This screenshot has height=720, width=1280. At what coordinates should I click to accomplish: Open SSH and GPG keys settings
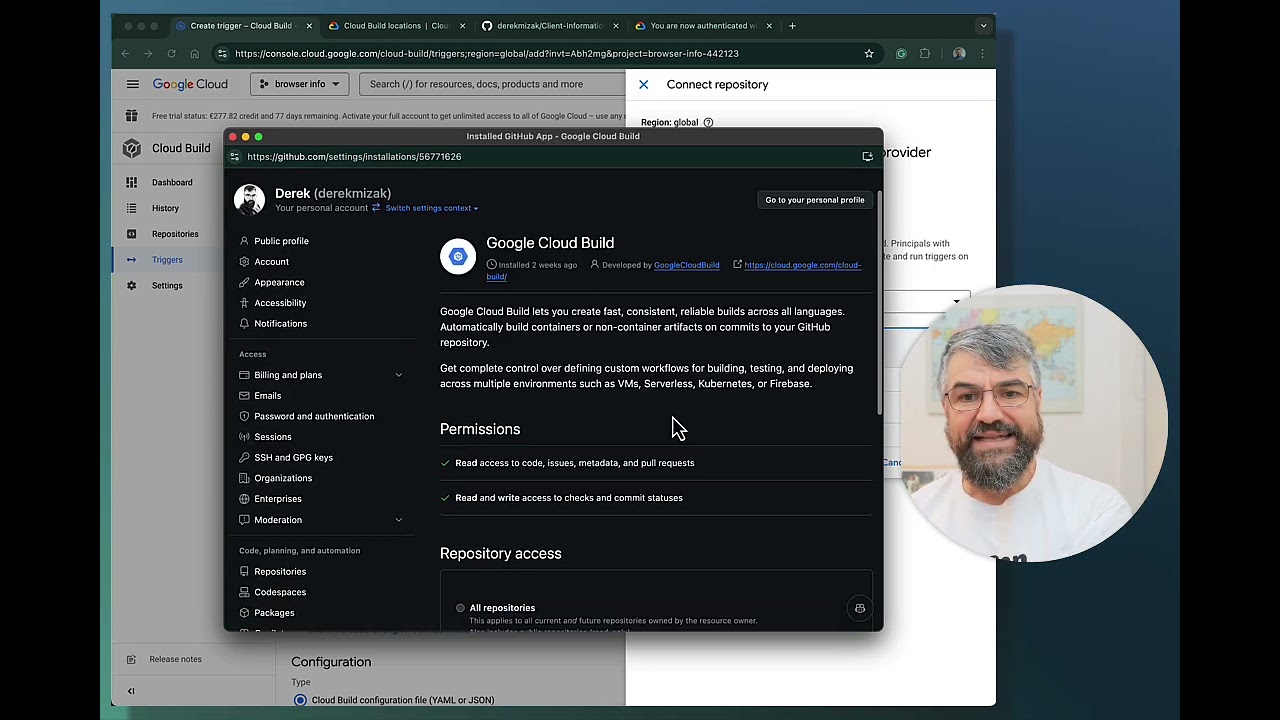click(293, 458)
